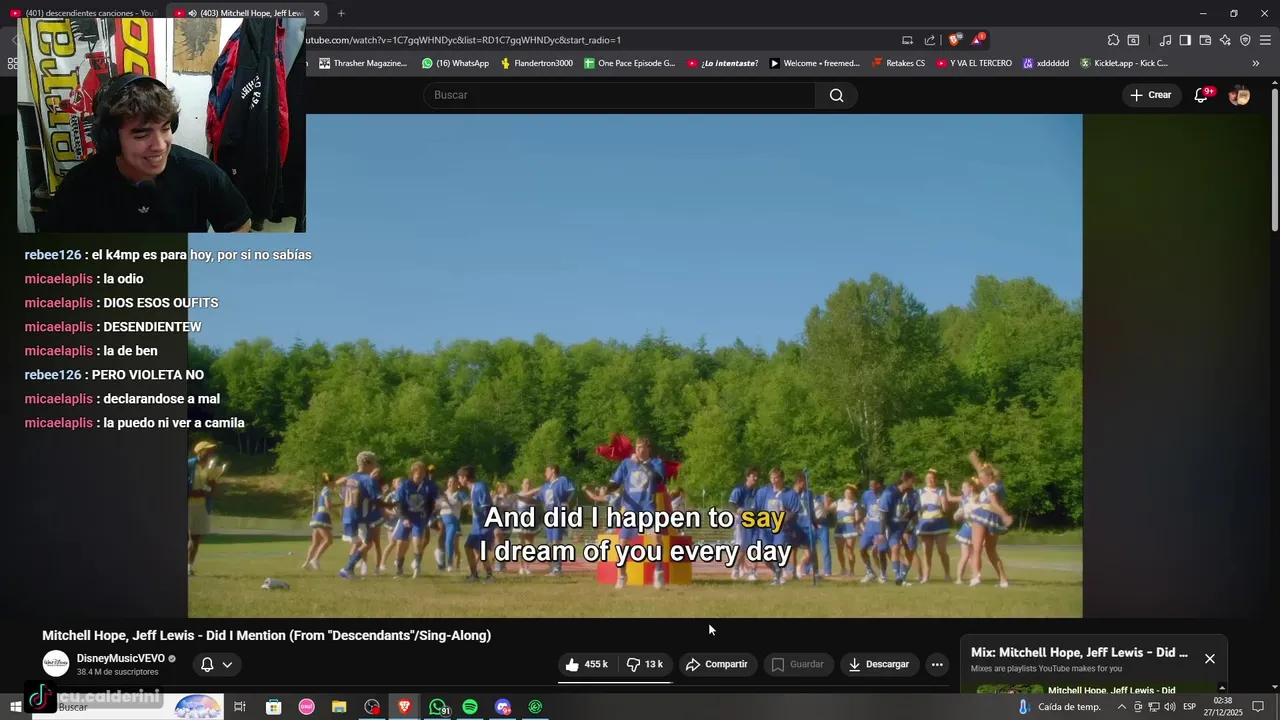This screenshot has height=720, width=1280.
Task: Open the three-dots more actions menu
Action: 937,664
